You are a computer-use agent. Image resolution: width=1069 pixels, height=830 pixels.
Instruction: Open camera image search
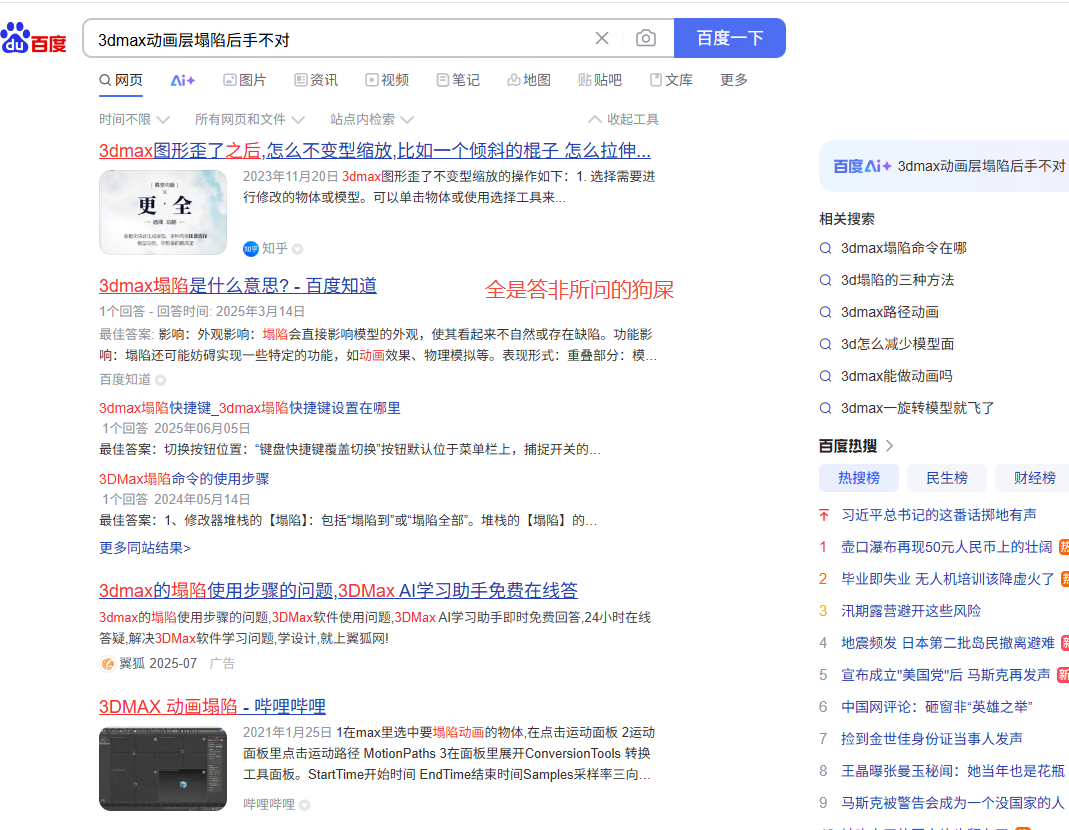point(646,38)
